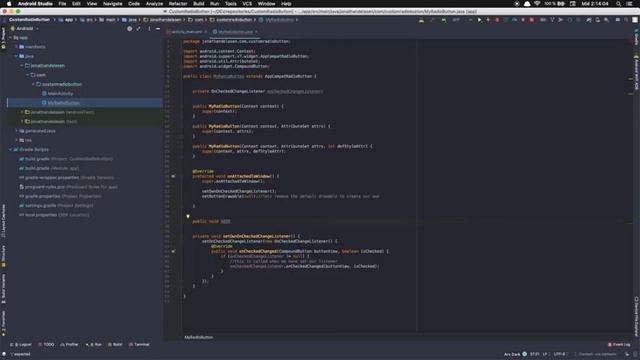Open the Logcat tool window

pos(21,344)
